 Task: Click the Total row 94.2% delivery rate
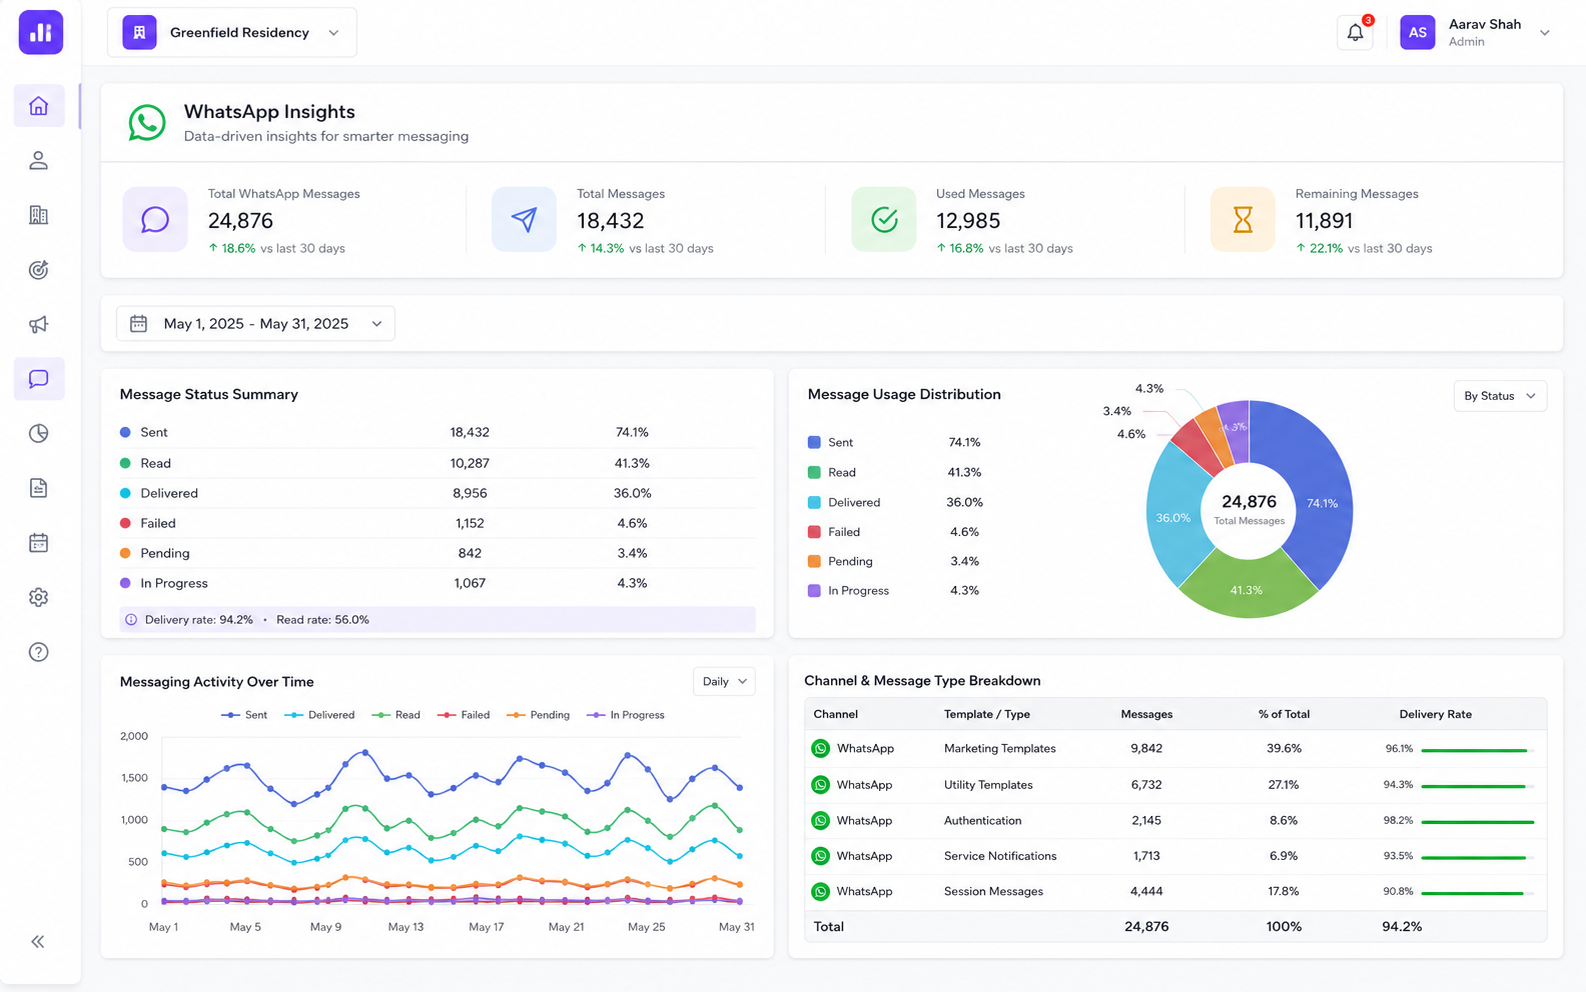point(1402,927)
